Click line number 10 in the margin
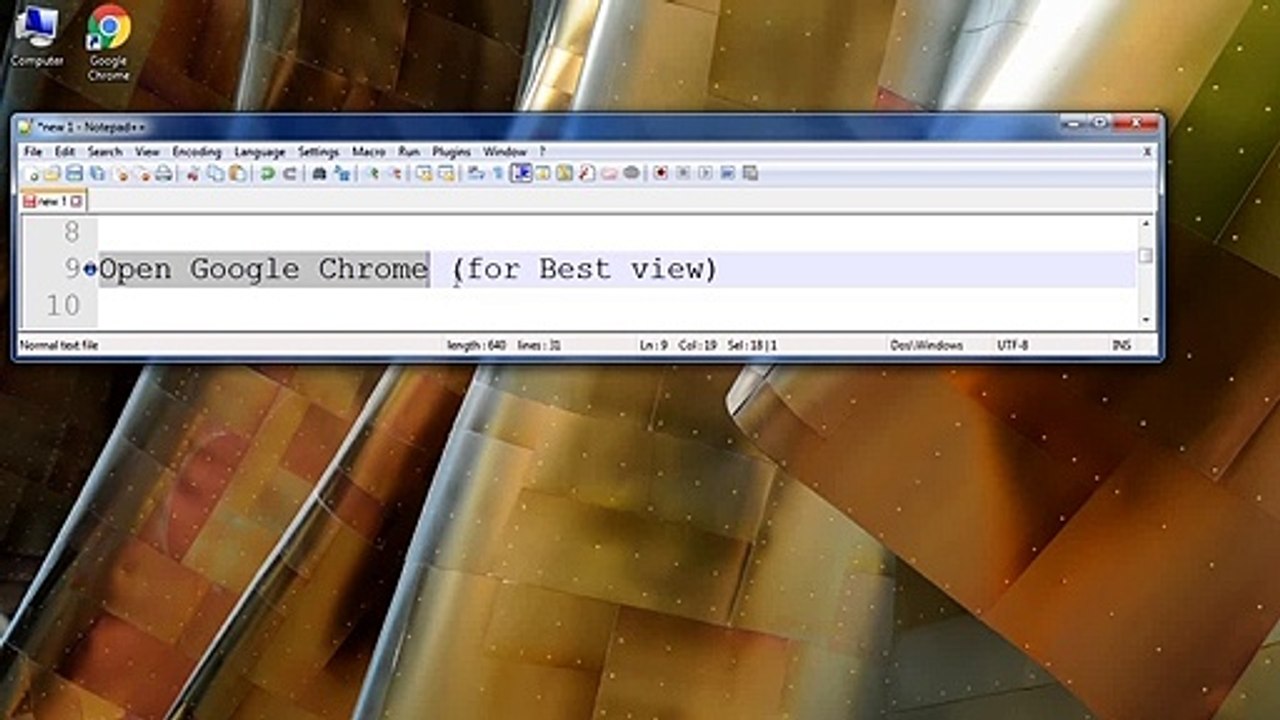 click(x=63, y=305)
